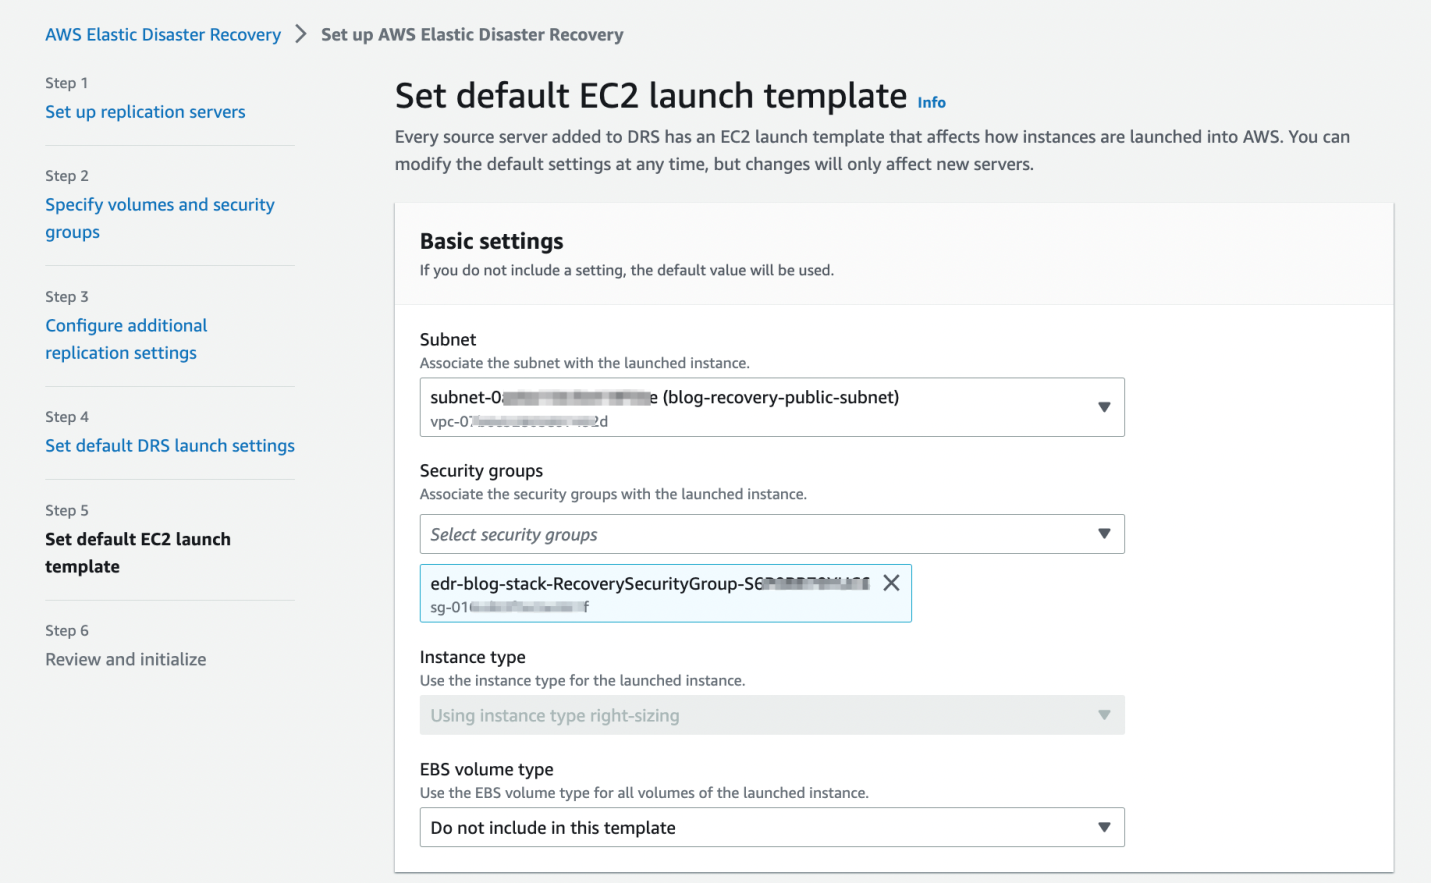The image size is (1431, 883).
Task: Open Step 3 Configure additional replication settings
Action: (x=126, y=338)
